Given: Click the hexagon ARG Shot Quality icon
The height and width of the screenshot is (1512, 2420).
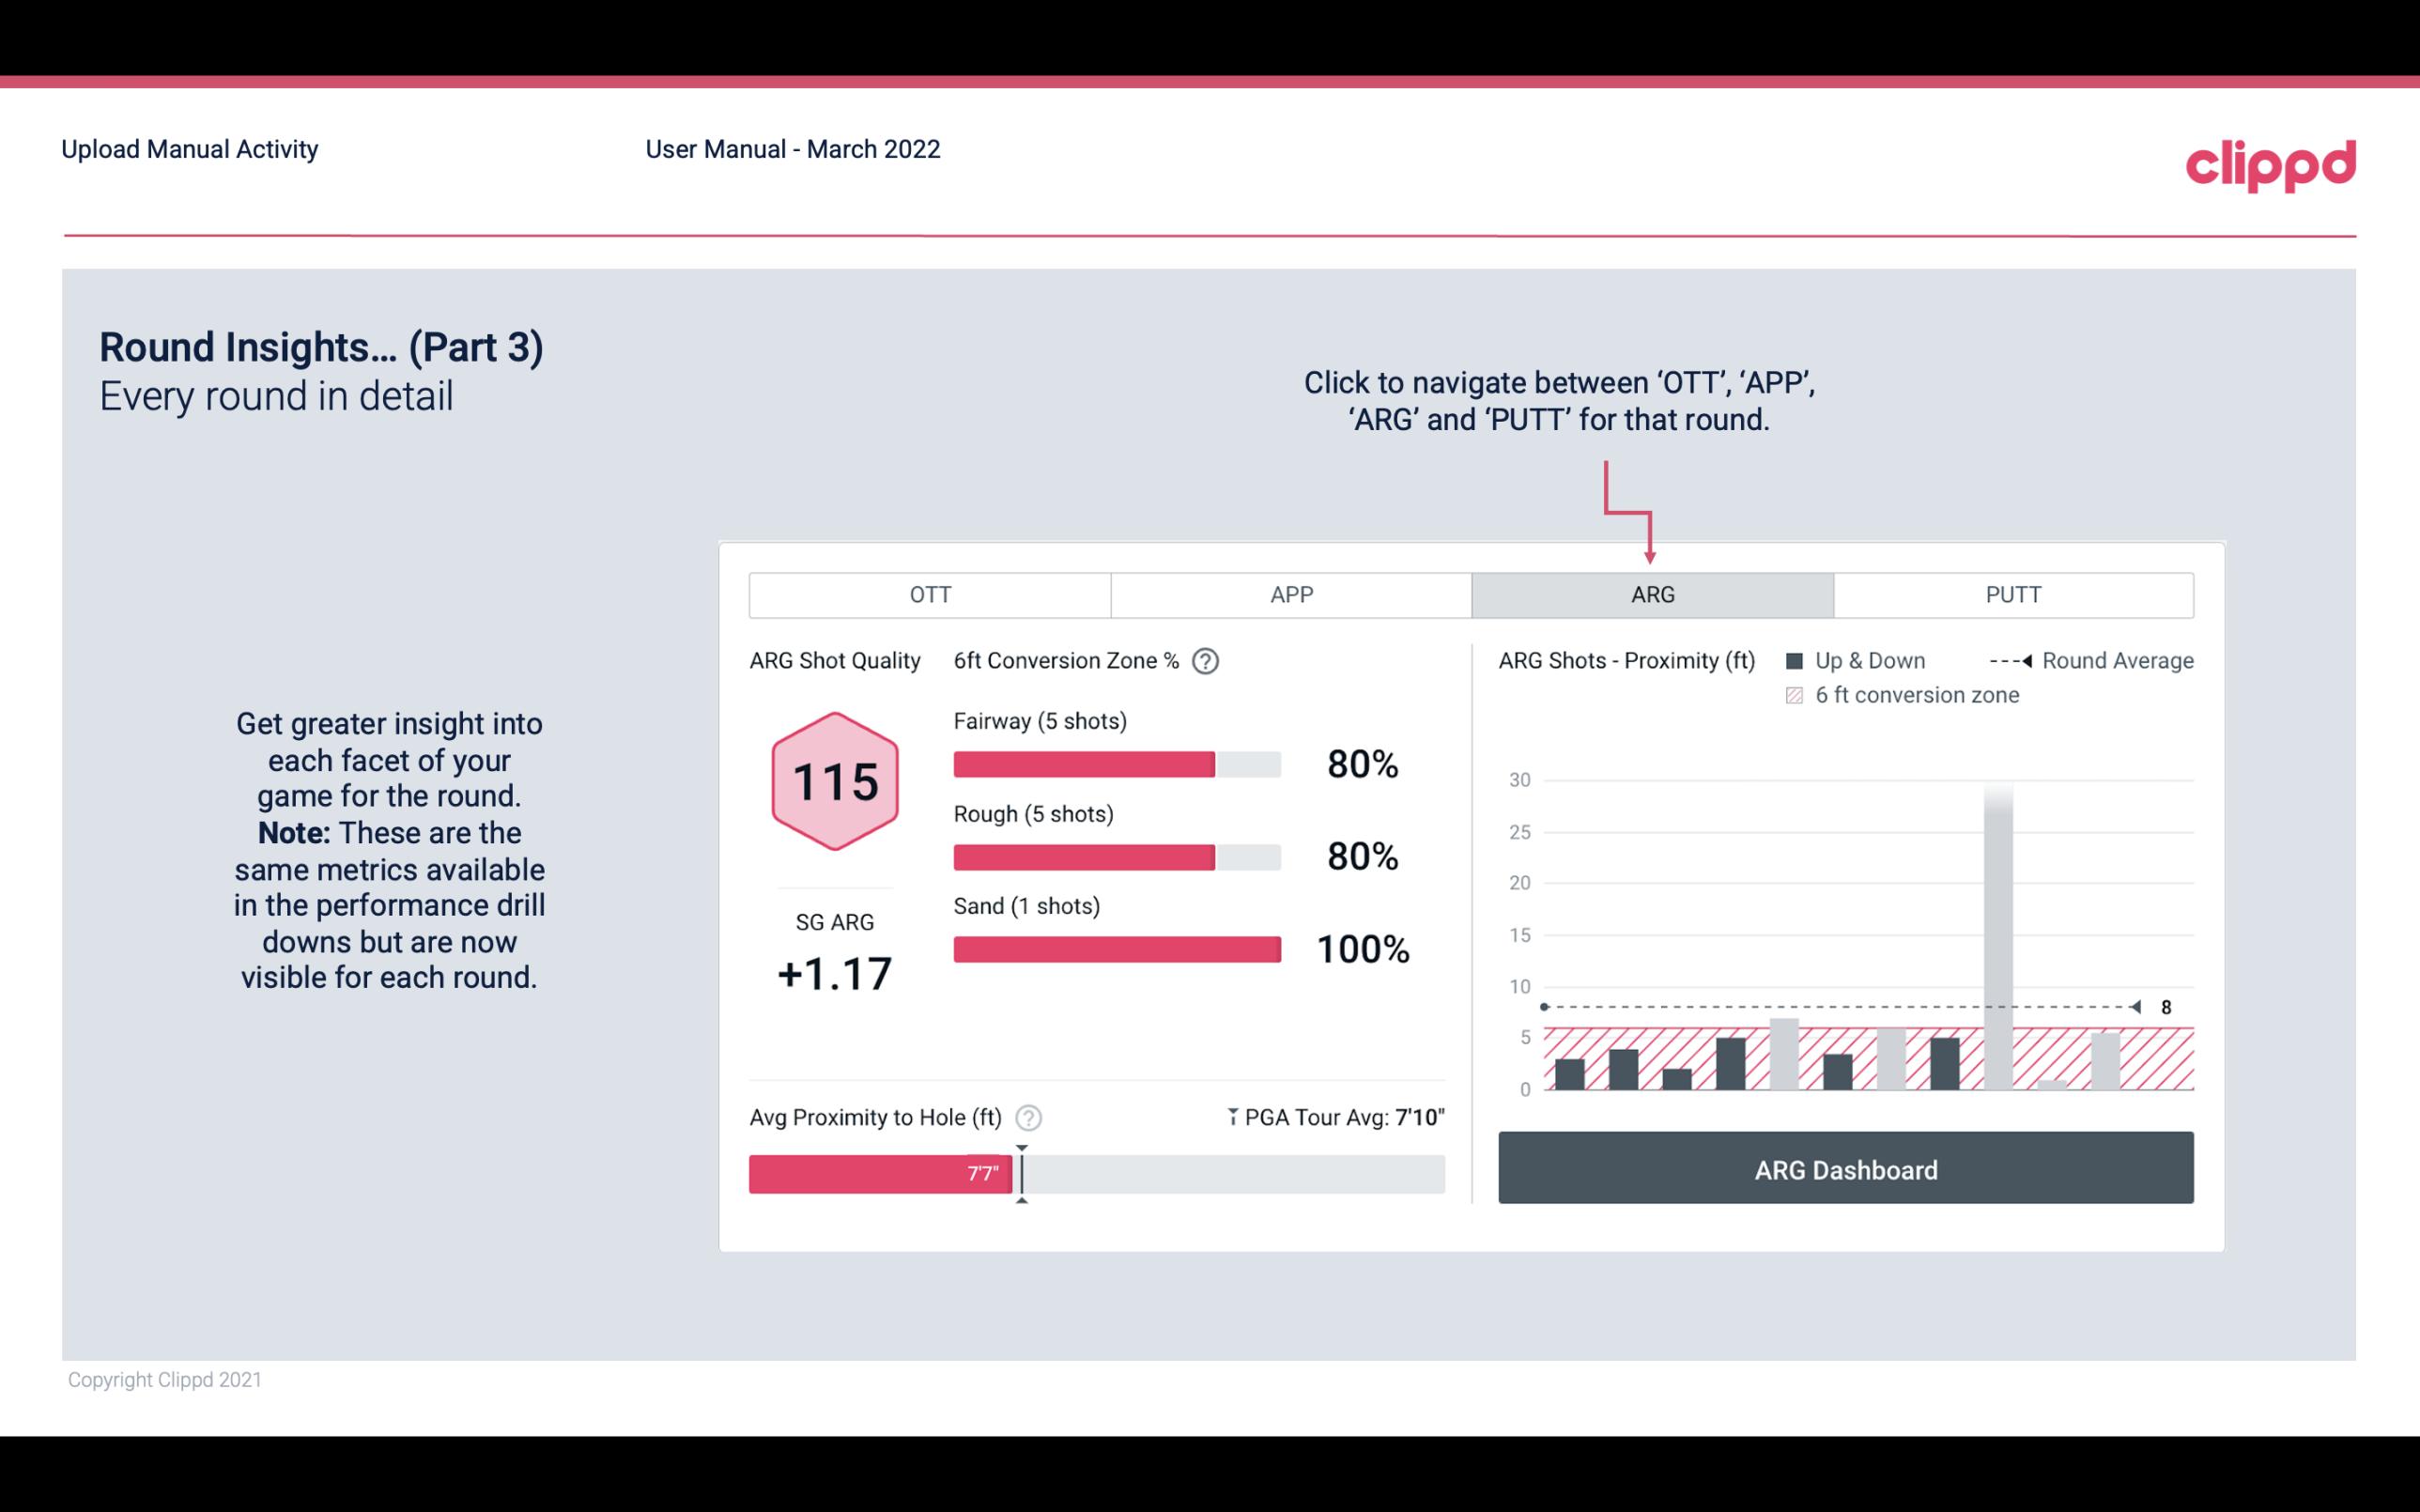Looking at the screenshot, I should [x=836, y=780].
